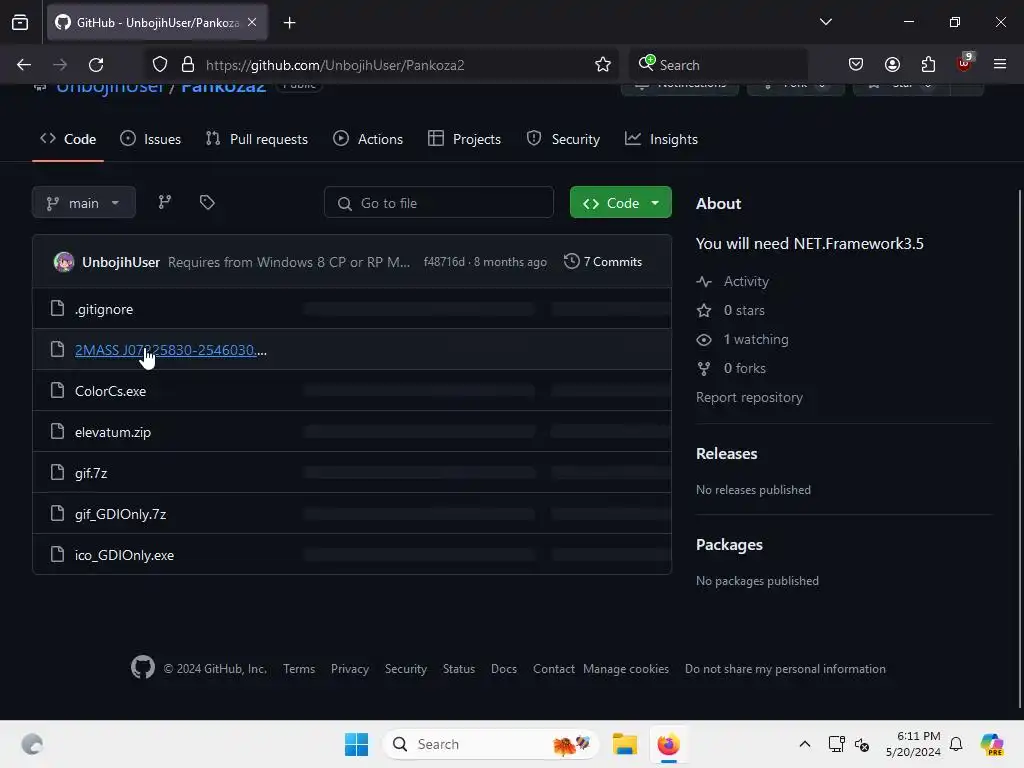
Task: Click the file icon beside gif.7z
Action: 57,472
